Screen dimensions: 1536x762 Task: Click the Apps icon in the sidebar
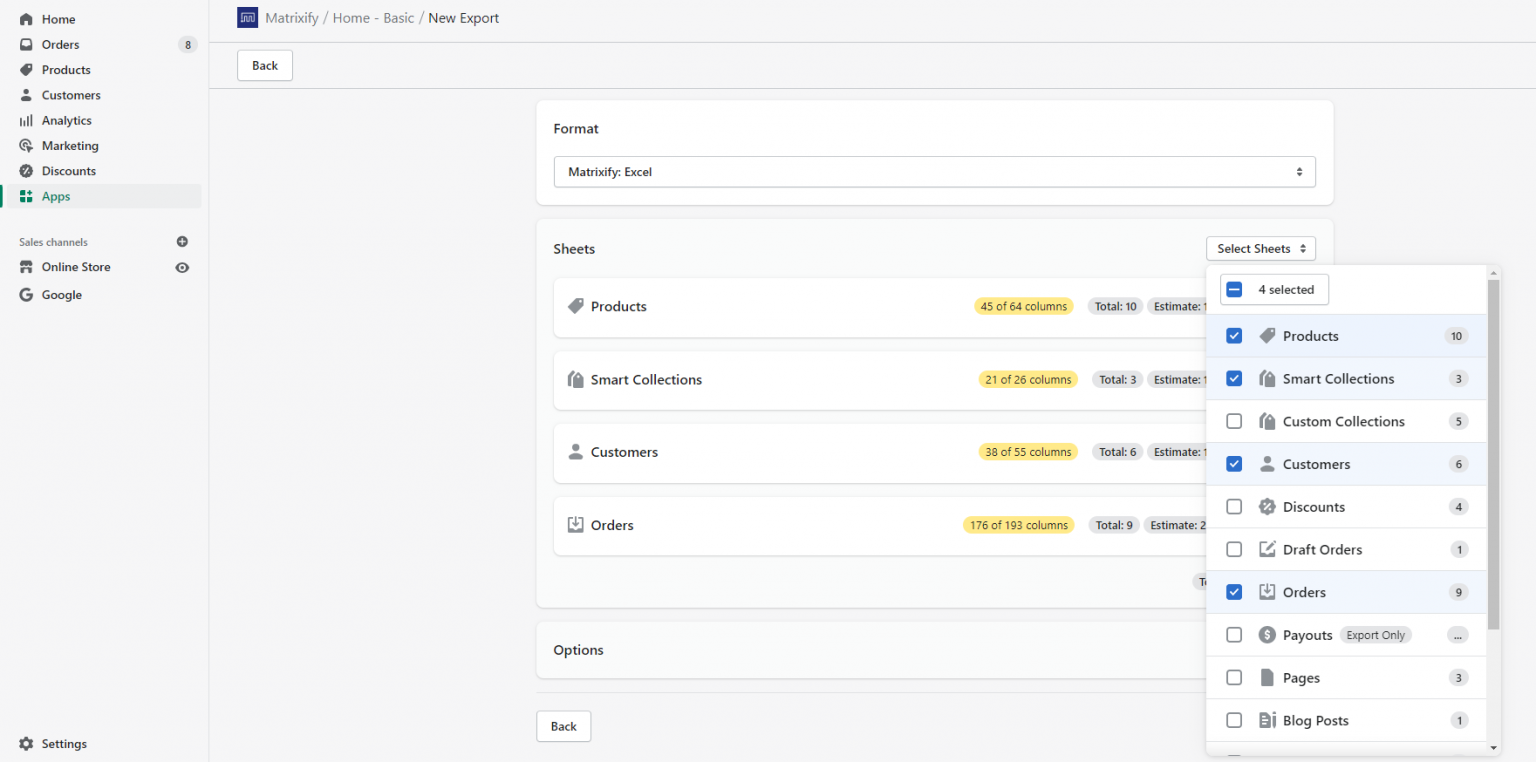click(x=27, y=196)
